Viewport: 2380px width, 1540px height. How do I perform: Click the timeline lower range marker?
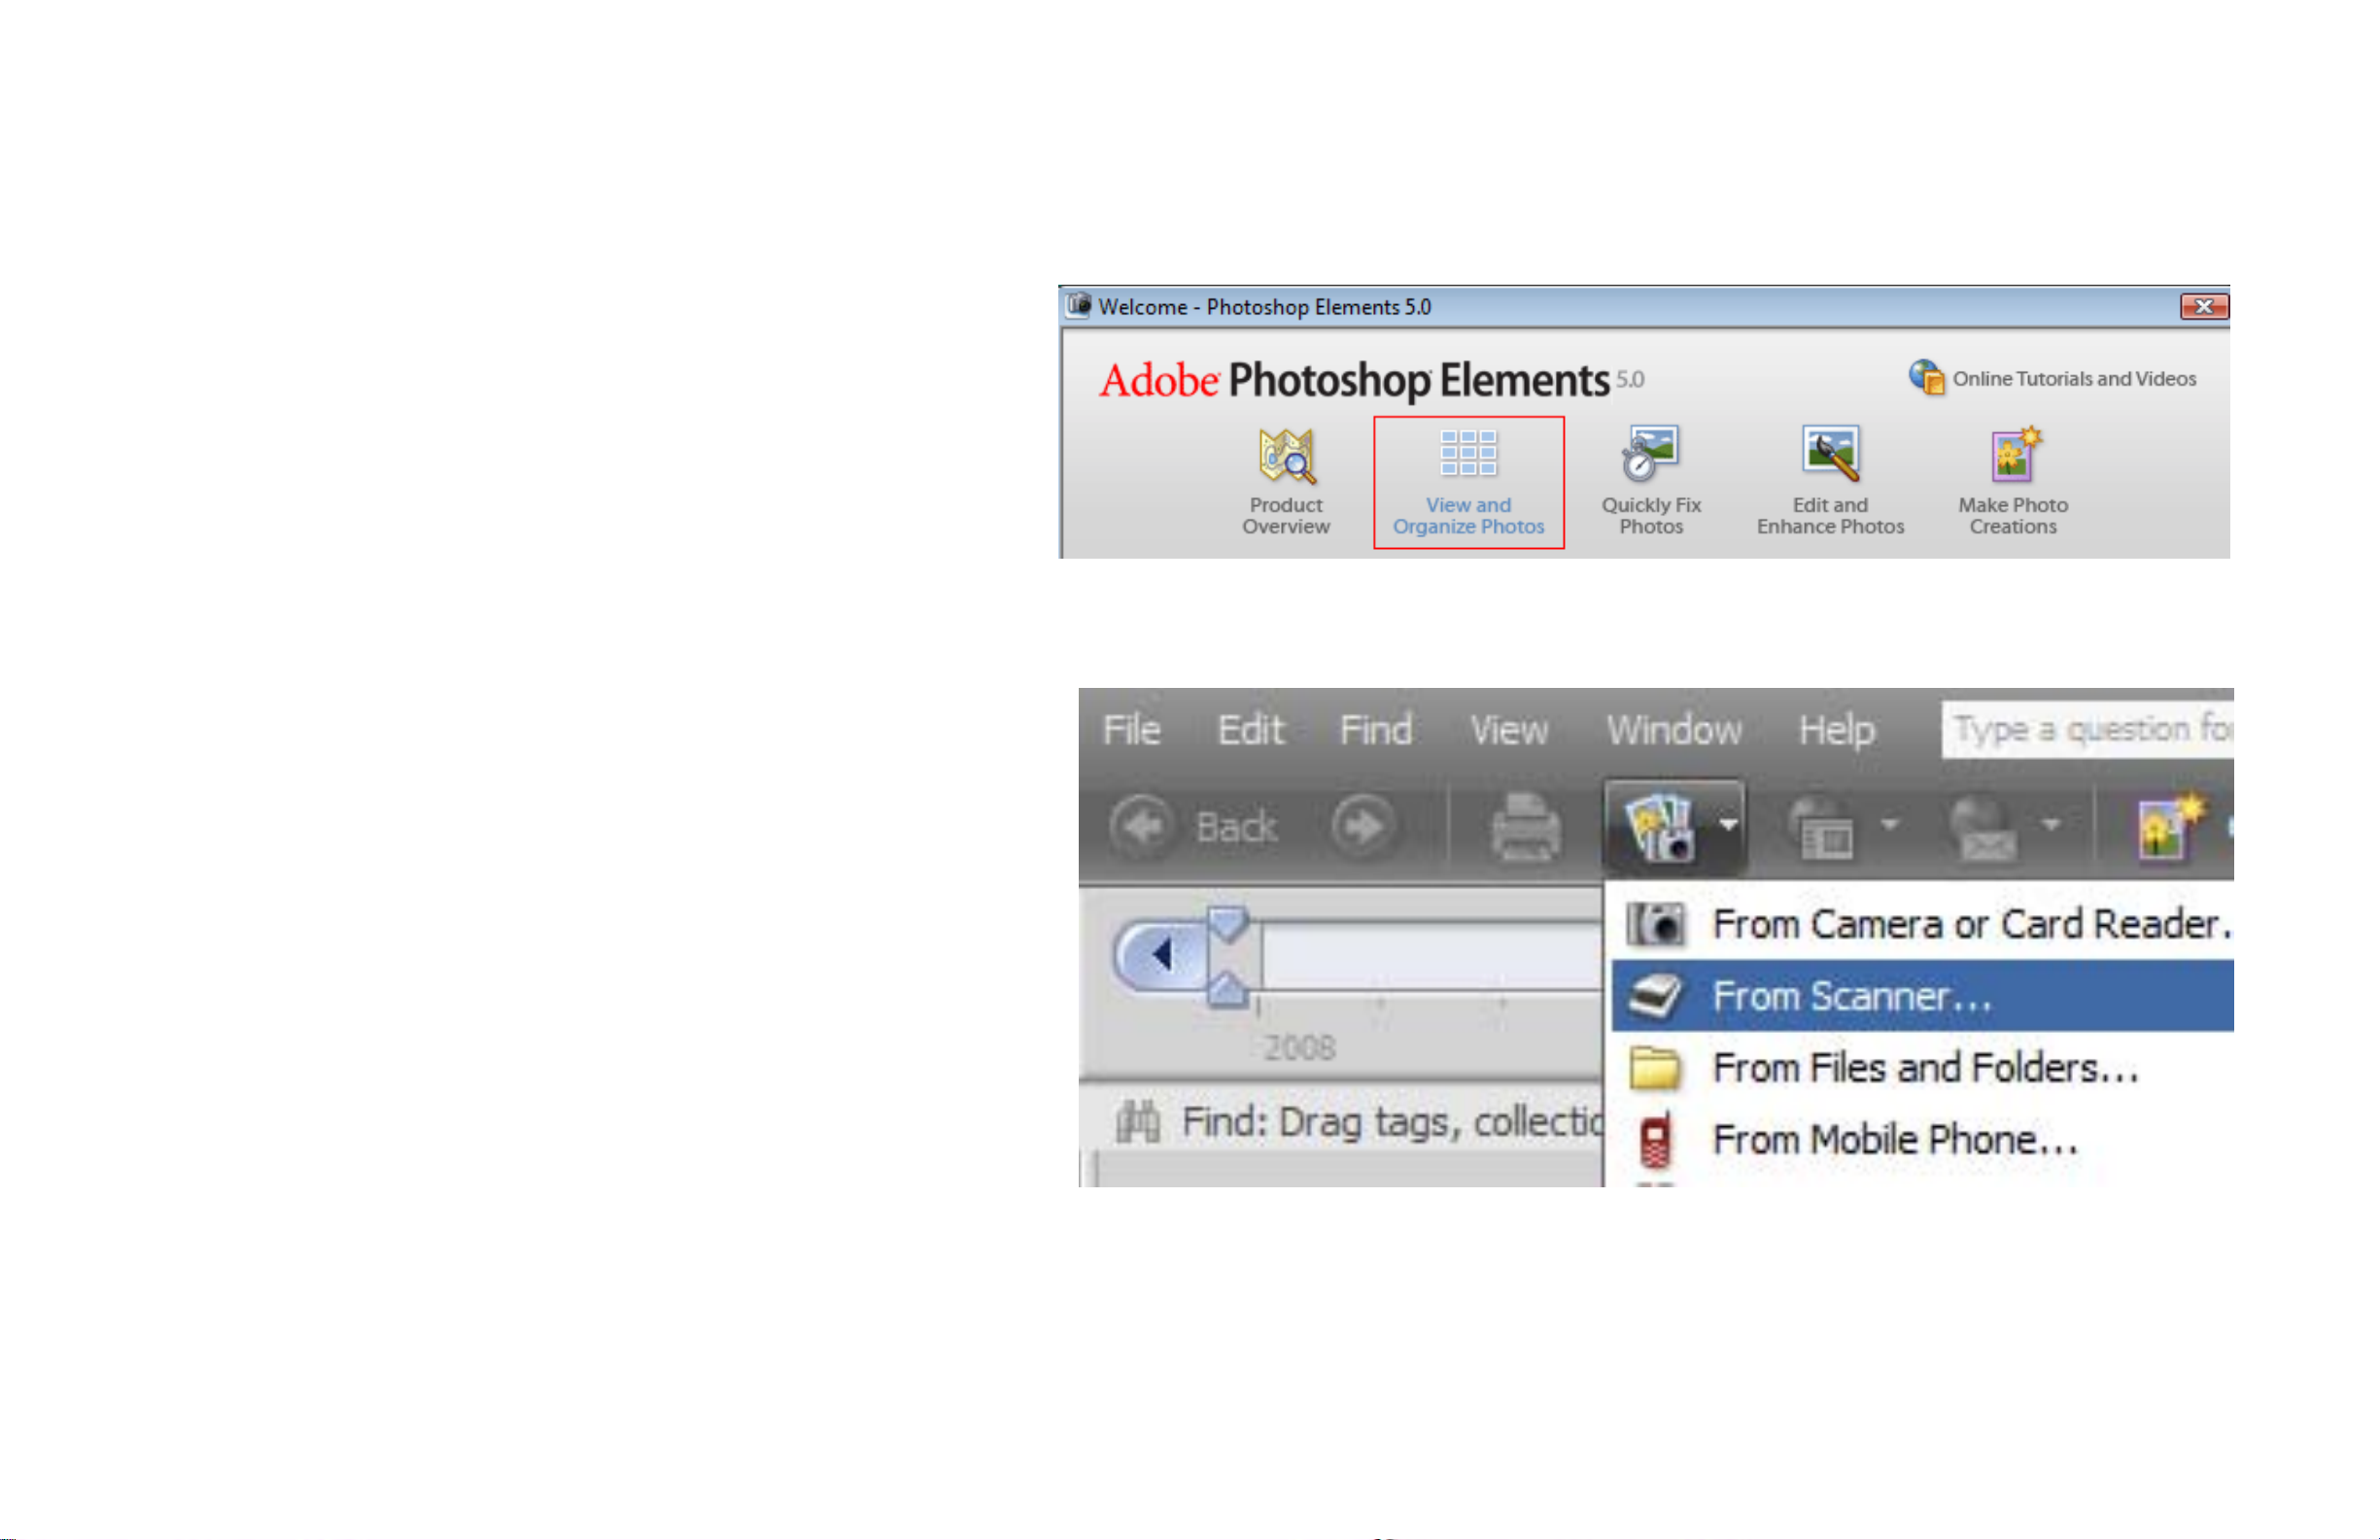pyautogui.click(x=1227, y=989)
